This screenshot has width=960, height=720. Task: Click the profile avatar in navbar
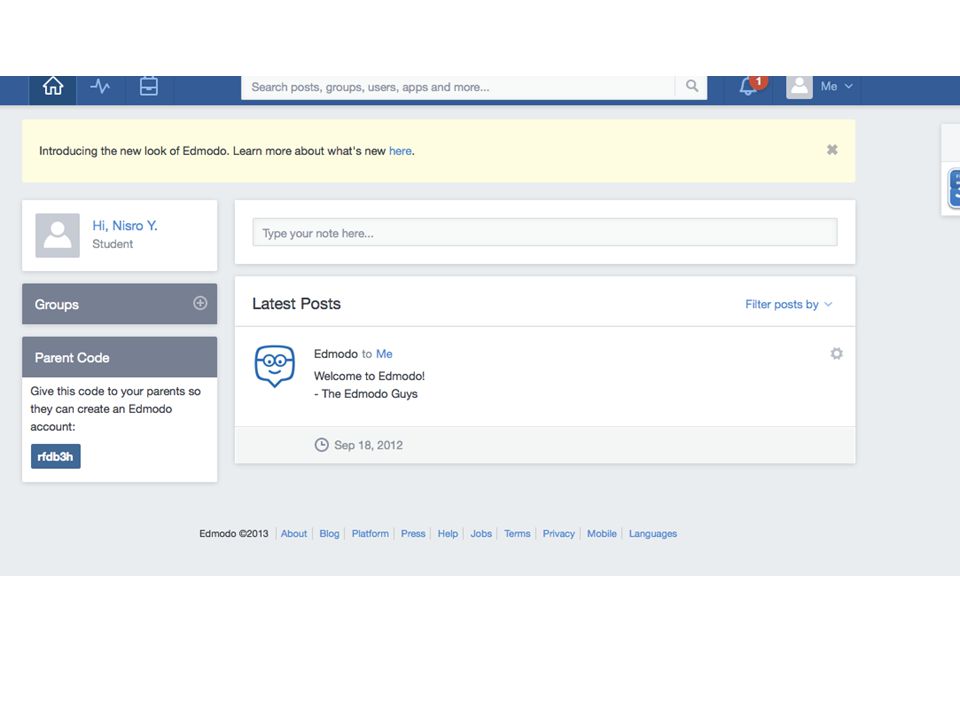799,87
